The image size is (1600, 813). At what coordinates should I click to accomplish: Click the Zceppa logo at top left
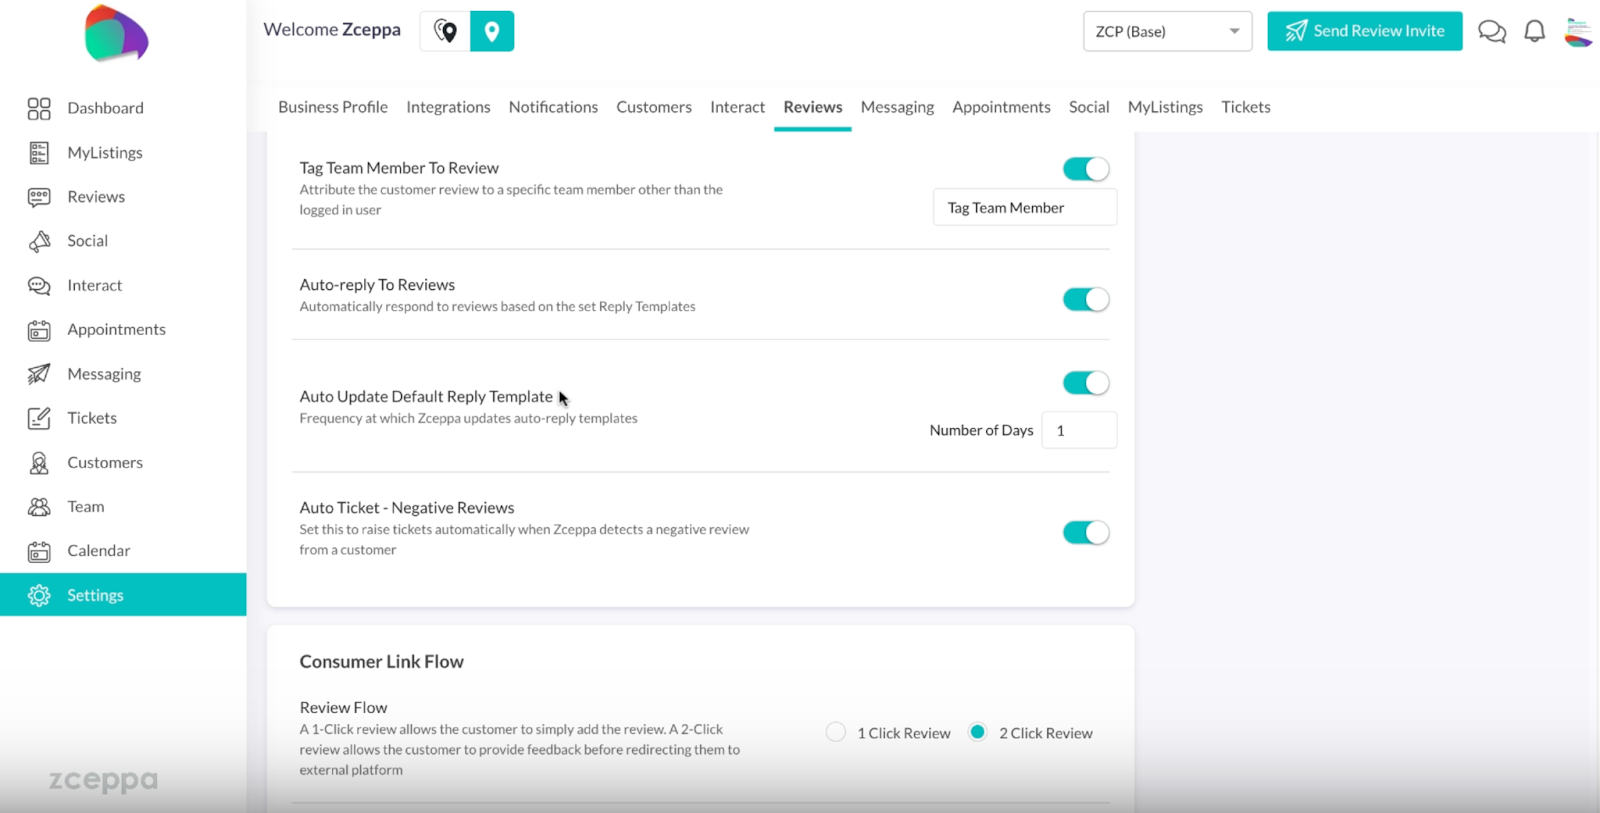click(117, 33)
